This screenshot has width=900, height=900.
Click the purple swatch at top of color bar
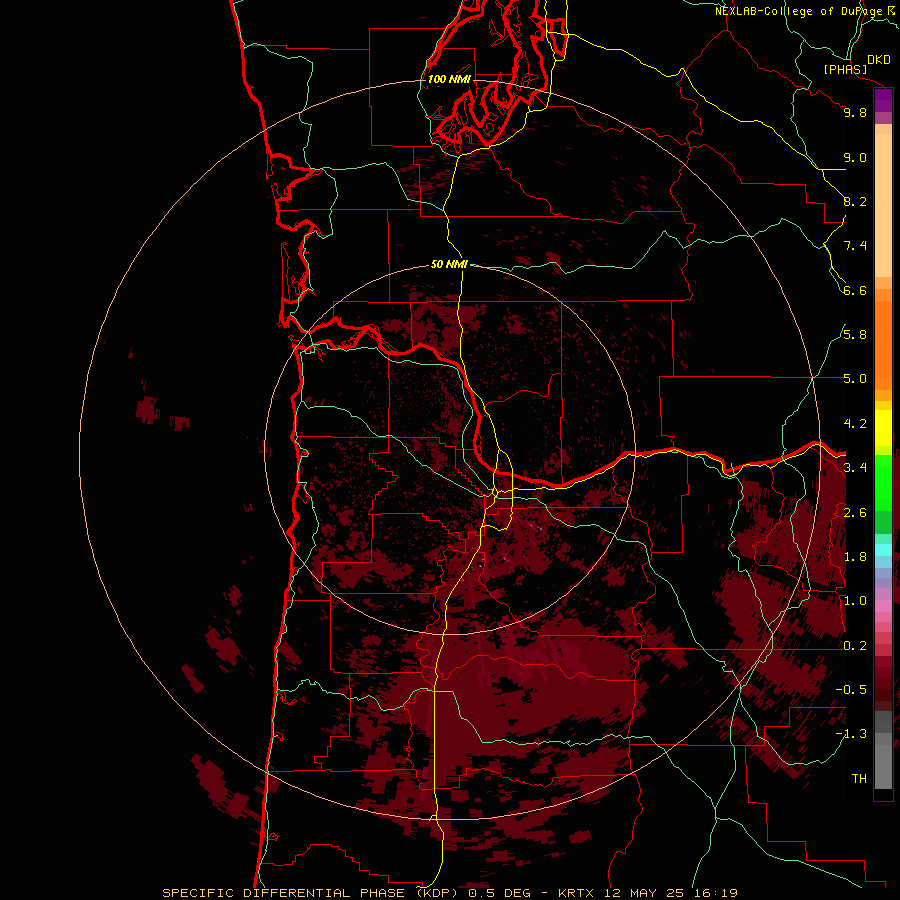coord(883,100)
